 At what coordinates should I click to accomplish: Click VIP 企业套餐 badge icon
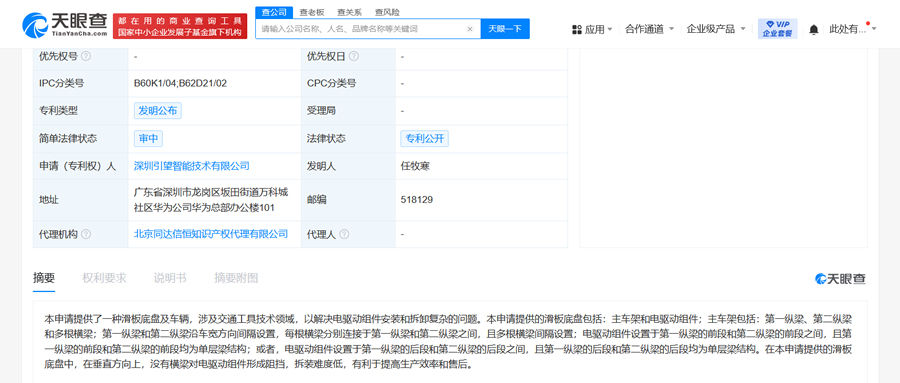click(777, 29)
